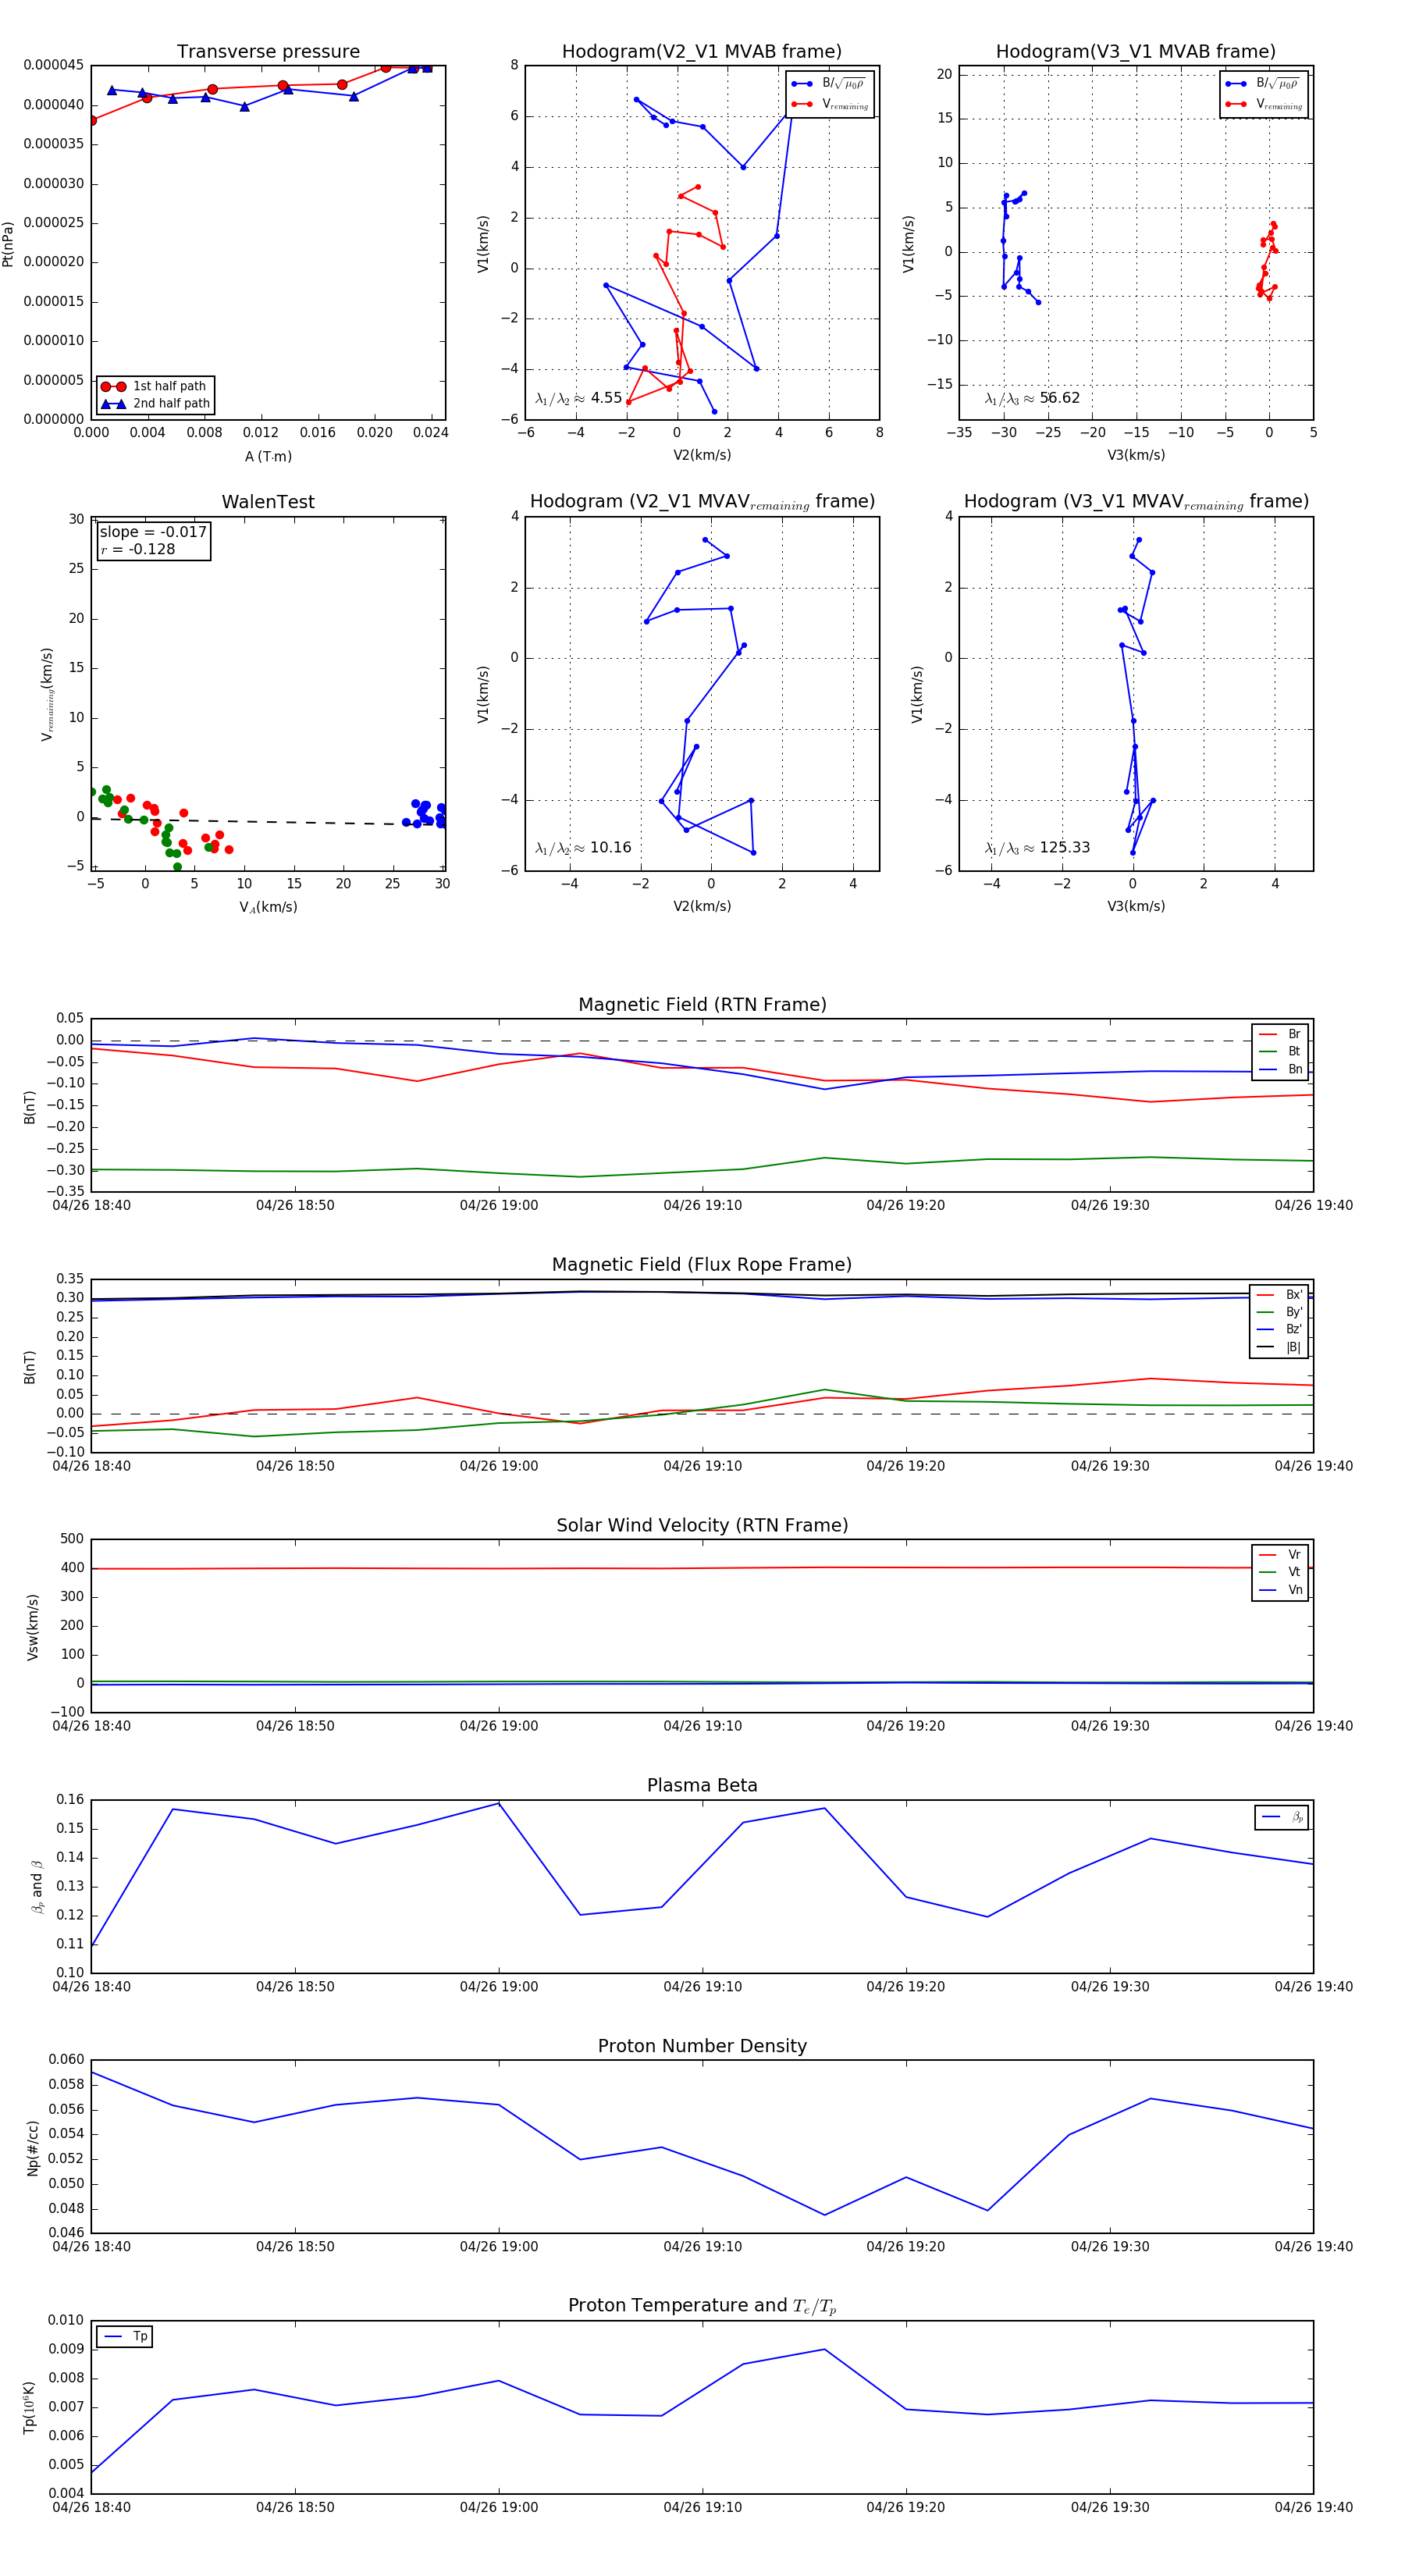
Task: Click the "Solar Wind Velocity (RTN Frame)" title
Action: (x=702, y=1526)
